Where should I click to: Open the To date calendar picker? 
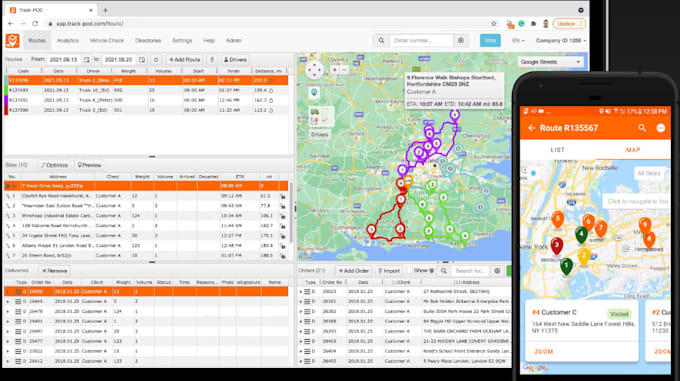pos(142,59)
